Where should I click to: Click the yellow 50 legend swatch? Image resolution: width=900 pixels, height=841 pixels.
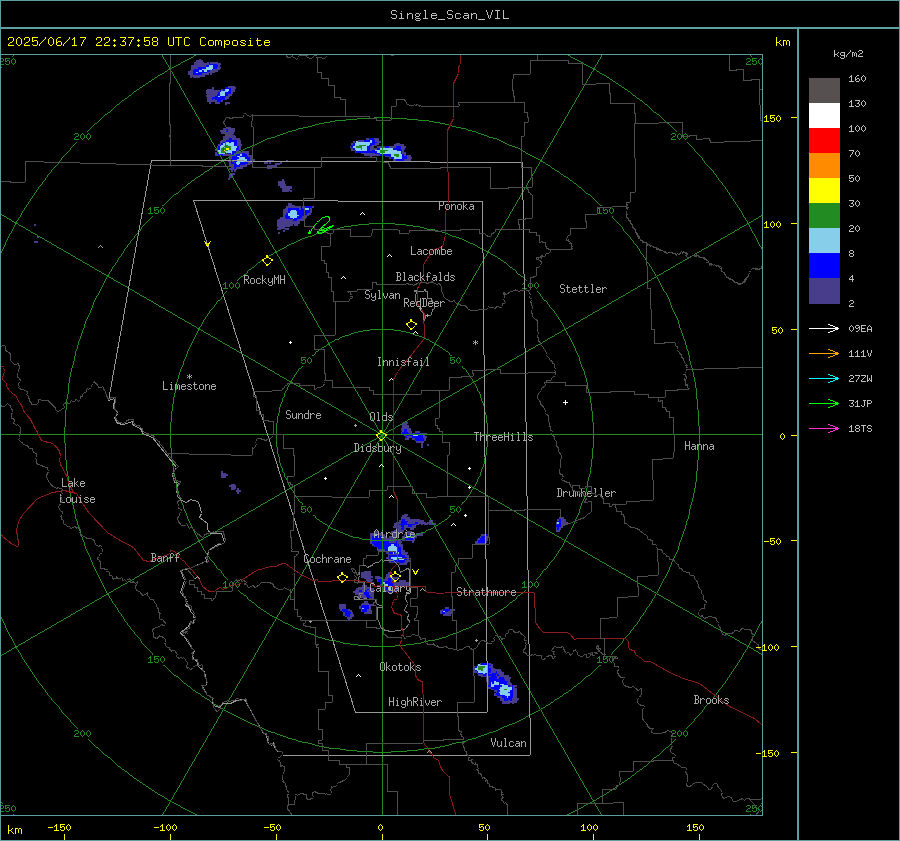824,191
